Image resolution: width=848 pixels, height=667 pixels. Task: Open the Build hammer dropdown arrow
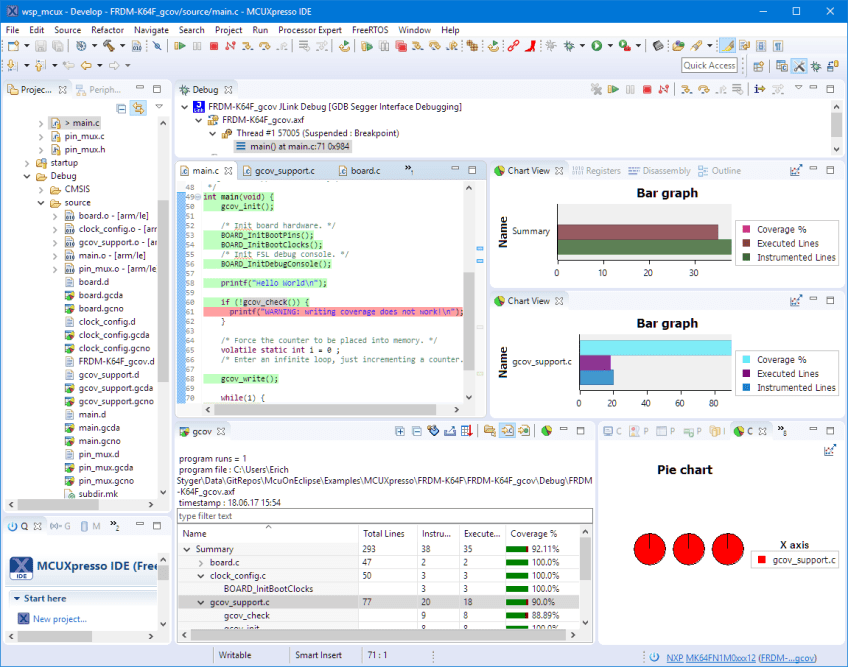(122, 46)
